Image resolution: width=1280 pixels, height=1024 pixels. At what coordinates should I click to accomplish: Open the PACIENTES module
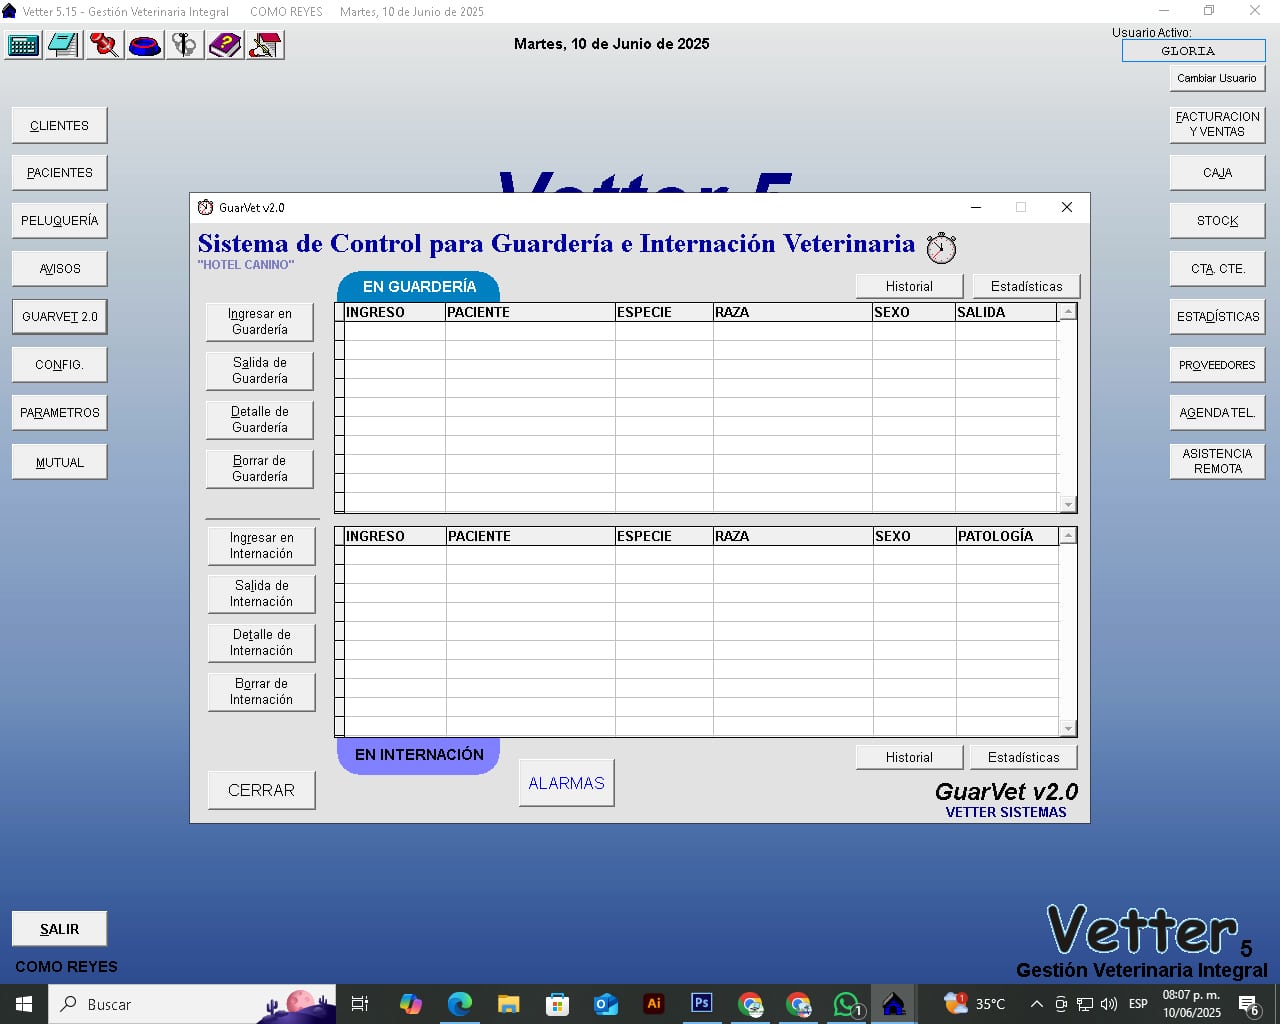tap(60, 173)
